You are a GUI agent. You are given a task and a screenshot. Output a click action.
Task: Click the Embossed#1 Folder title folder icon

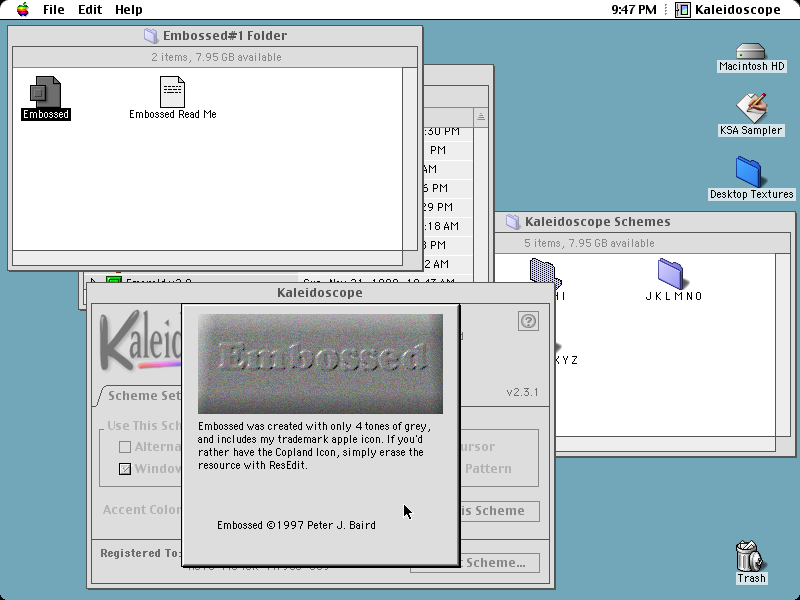click(x=151, y=36)
